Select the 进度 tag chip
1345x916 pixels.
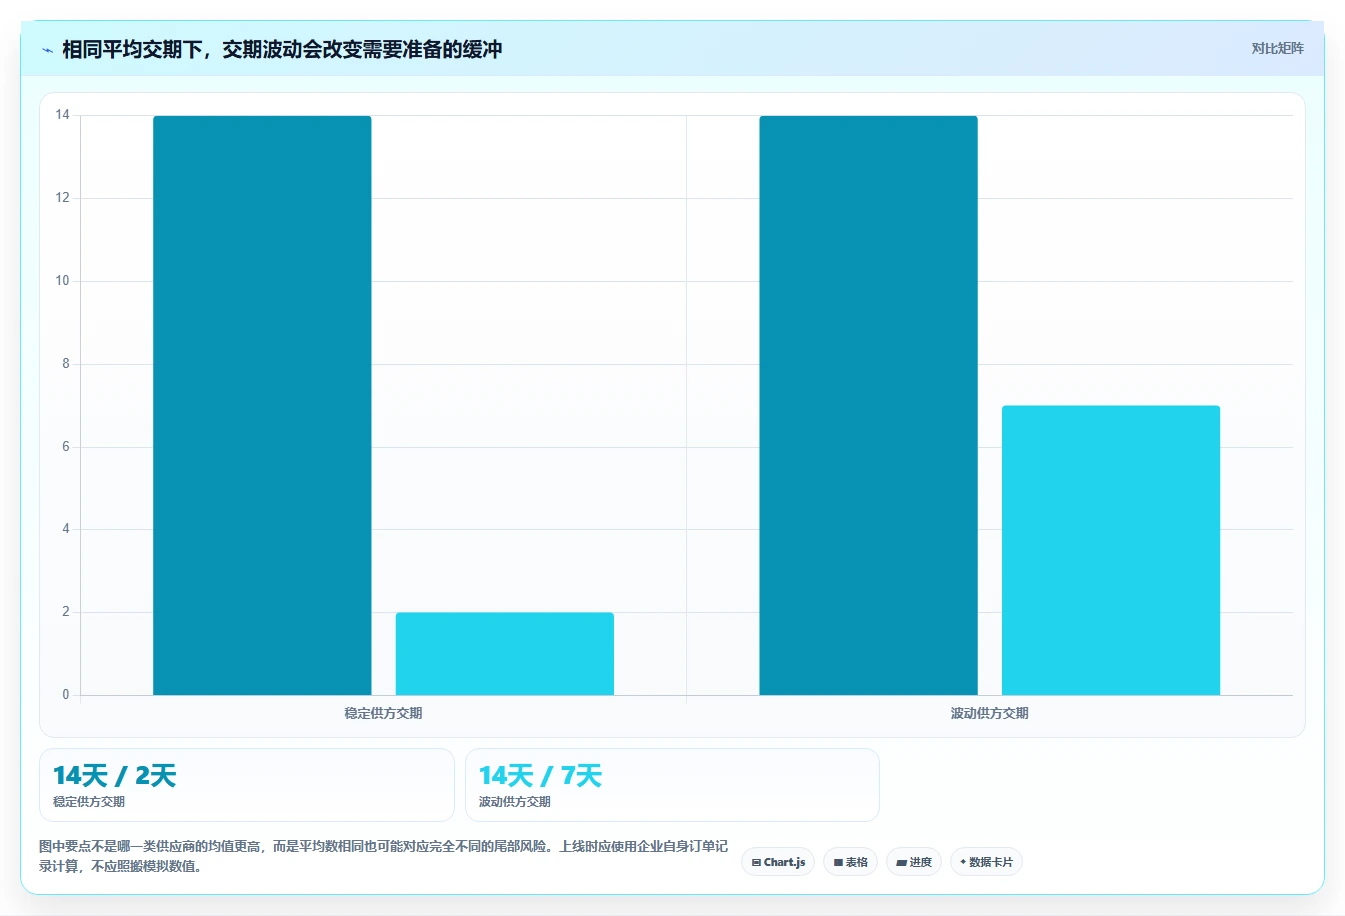coord(914,862)
